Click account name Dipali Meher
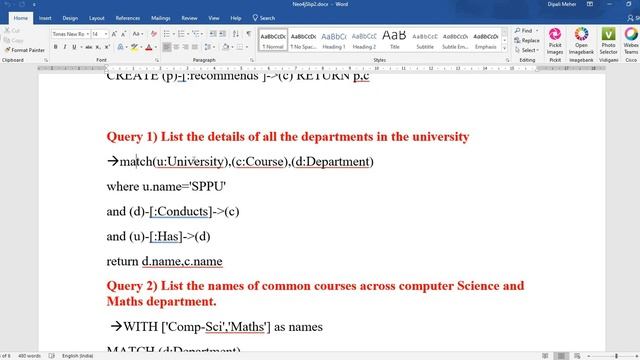Screen dimensions: 640x360 click(x=562, y=4)
